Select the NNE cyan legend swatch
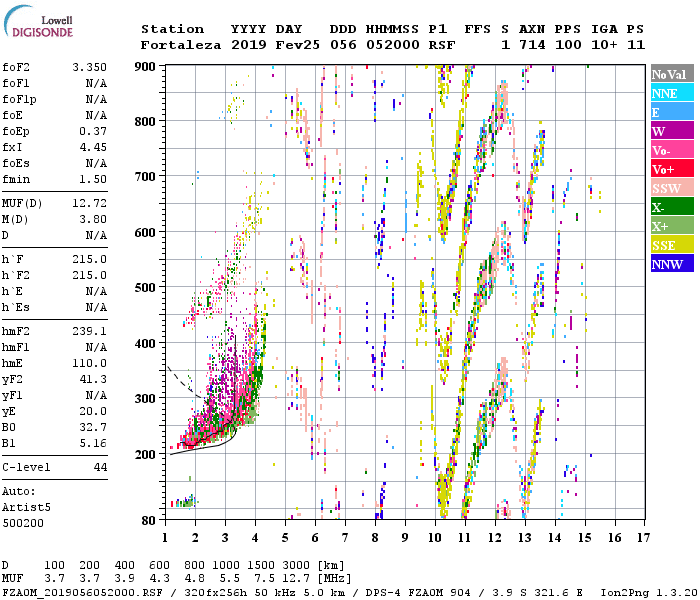The image size is (700, 600). tap(672, 93)
